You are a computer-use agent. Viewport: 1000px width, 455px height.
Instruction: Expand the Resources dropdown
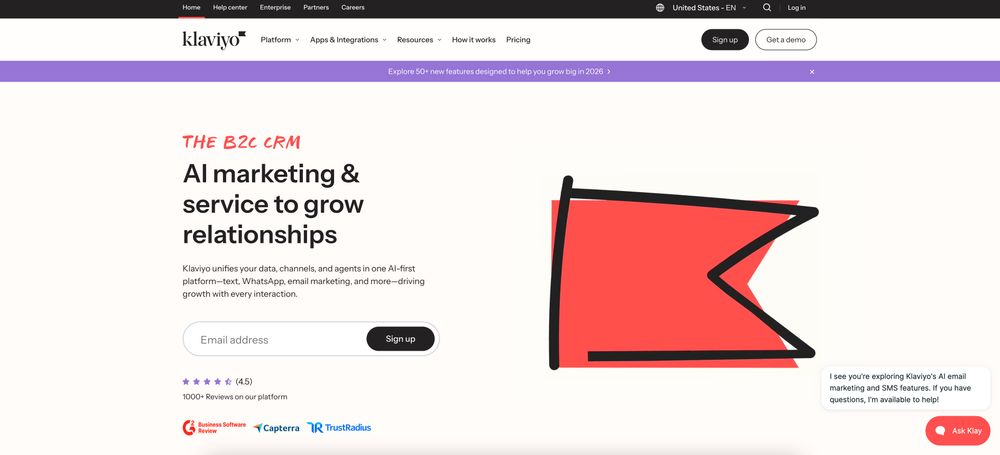[419, 40]
